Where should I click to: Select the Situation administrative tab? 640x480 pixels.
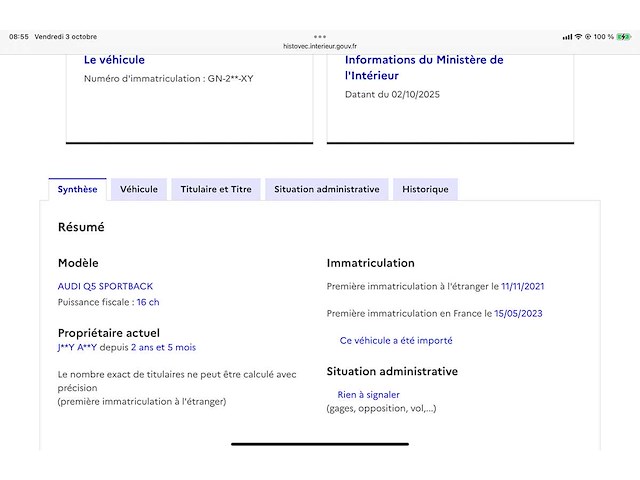[x=326, y=189]
